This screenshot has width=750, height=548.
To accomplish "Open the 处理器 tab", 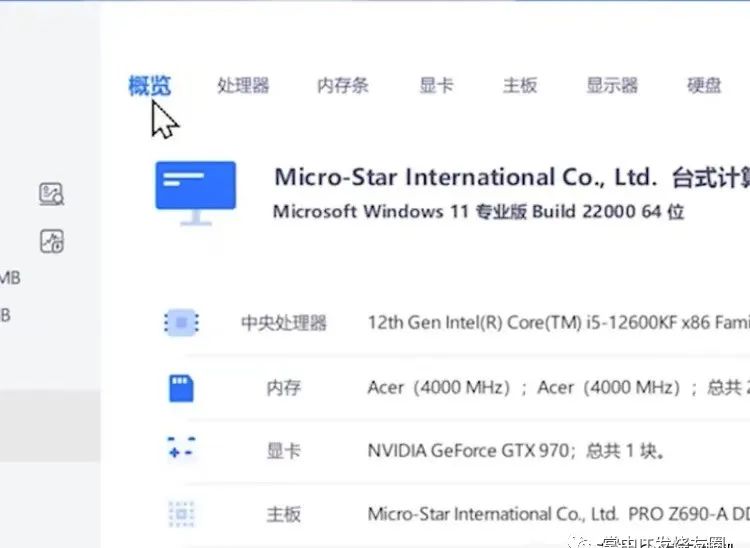I will pyautogui.click(x=243, y=86).
